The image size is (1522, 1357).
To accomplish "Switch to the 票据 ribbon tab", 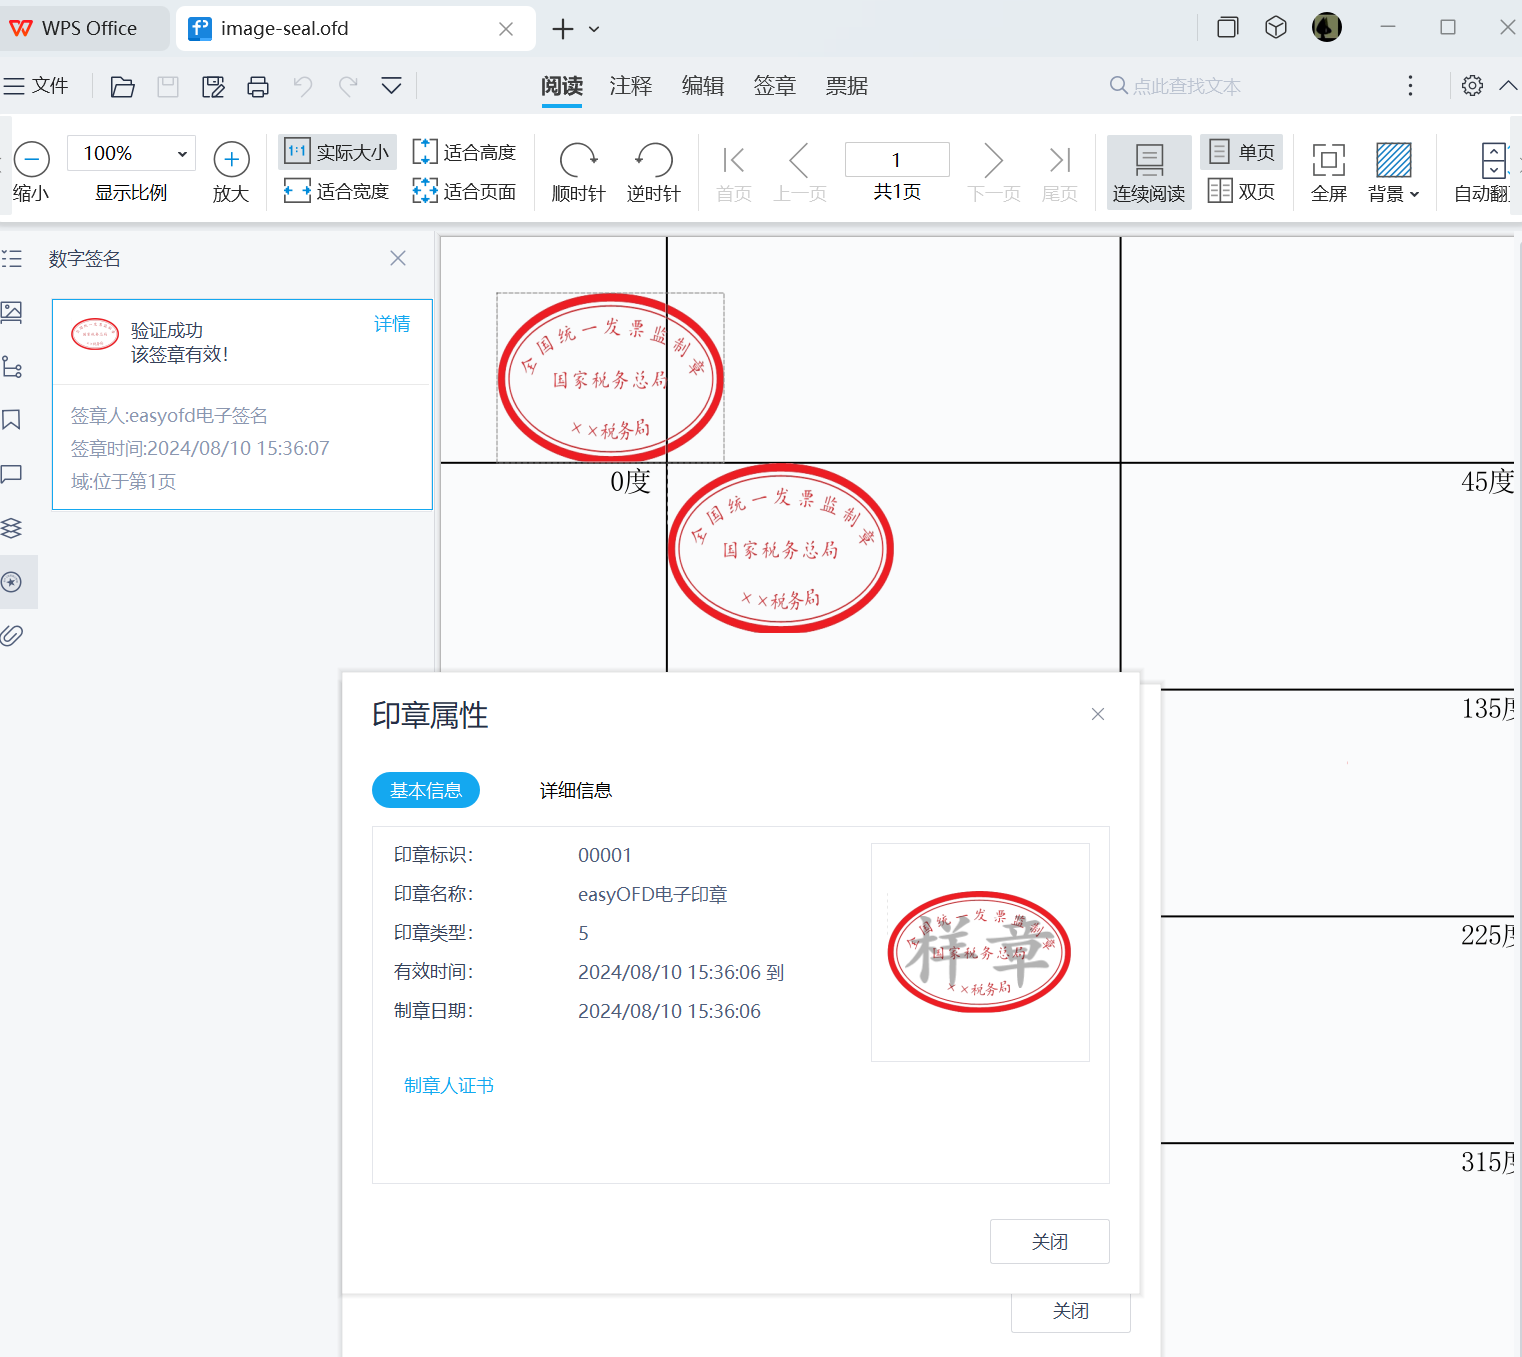I will click(x=846, y=86).
